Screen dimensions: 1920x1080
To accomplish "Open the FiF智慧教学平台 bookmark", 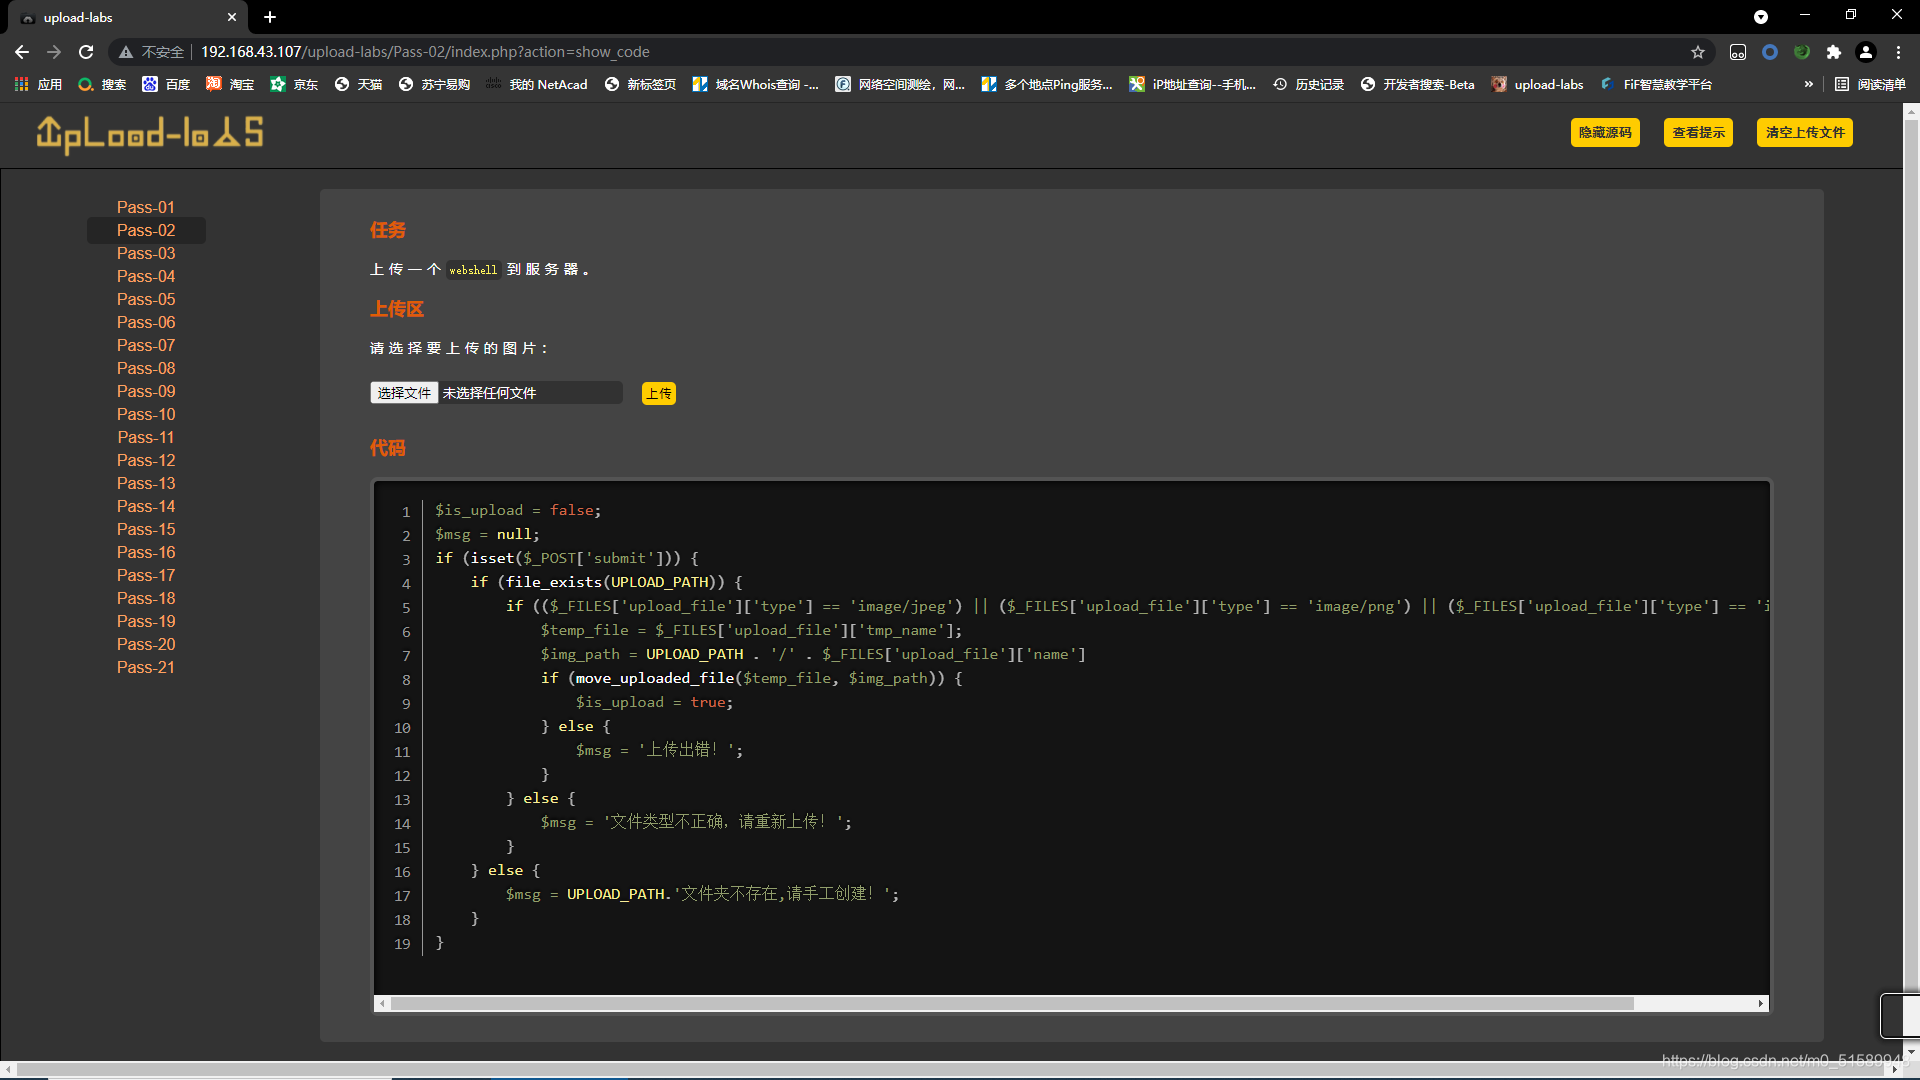I will pos(1656,84).
